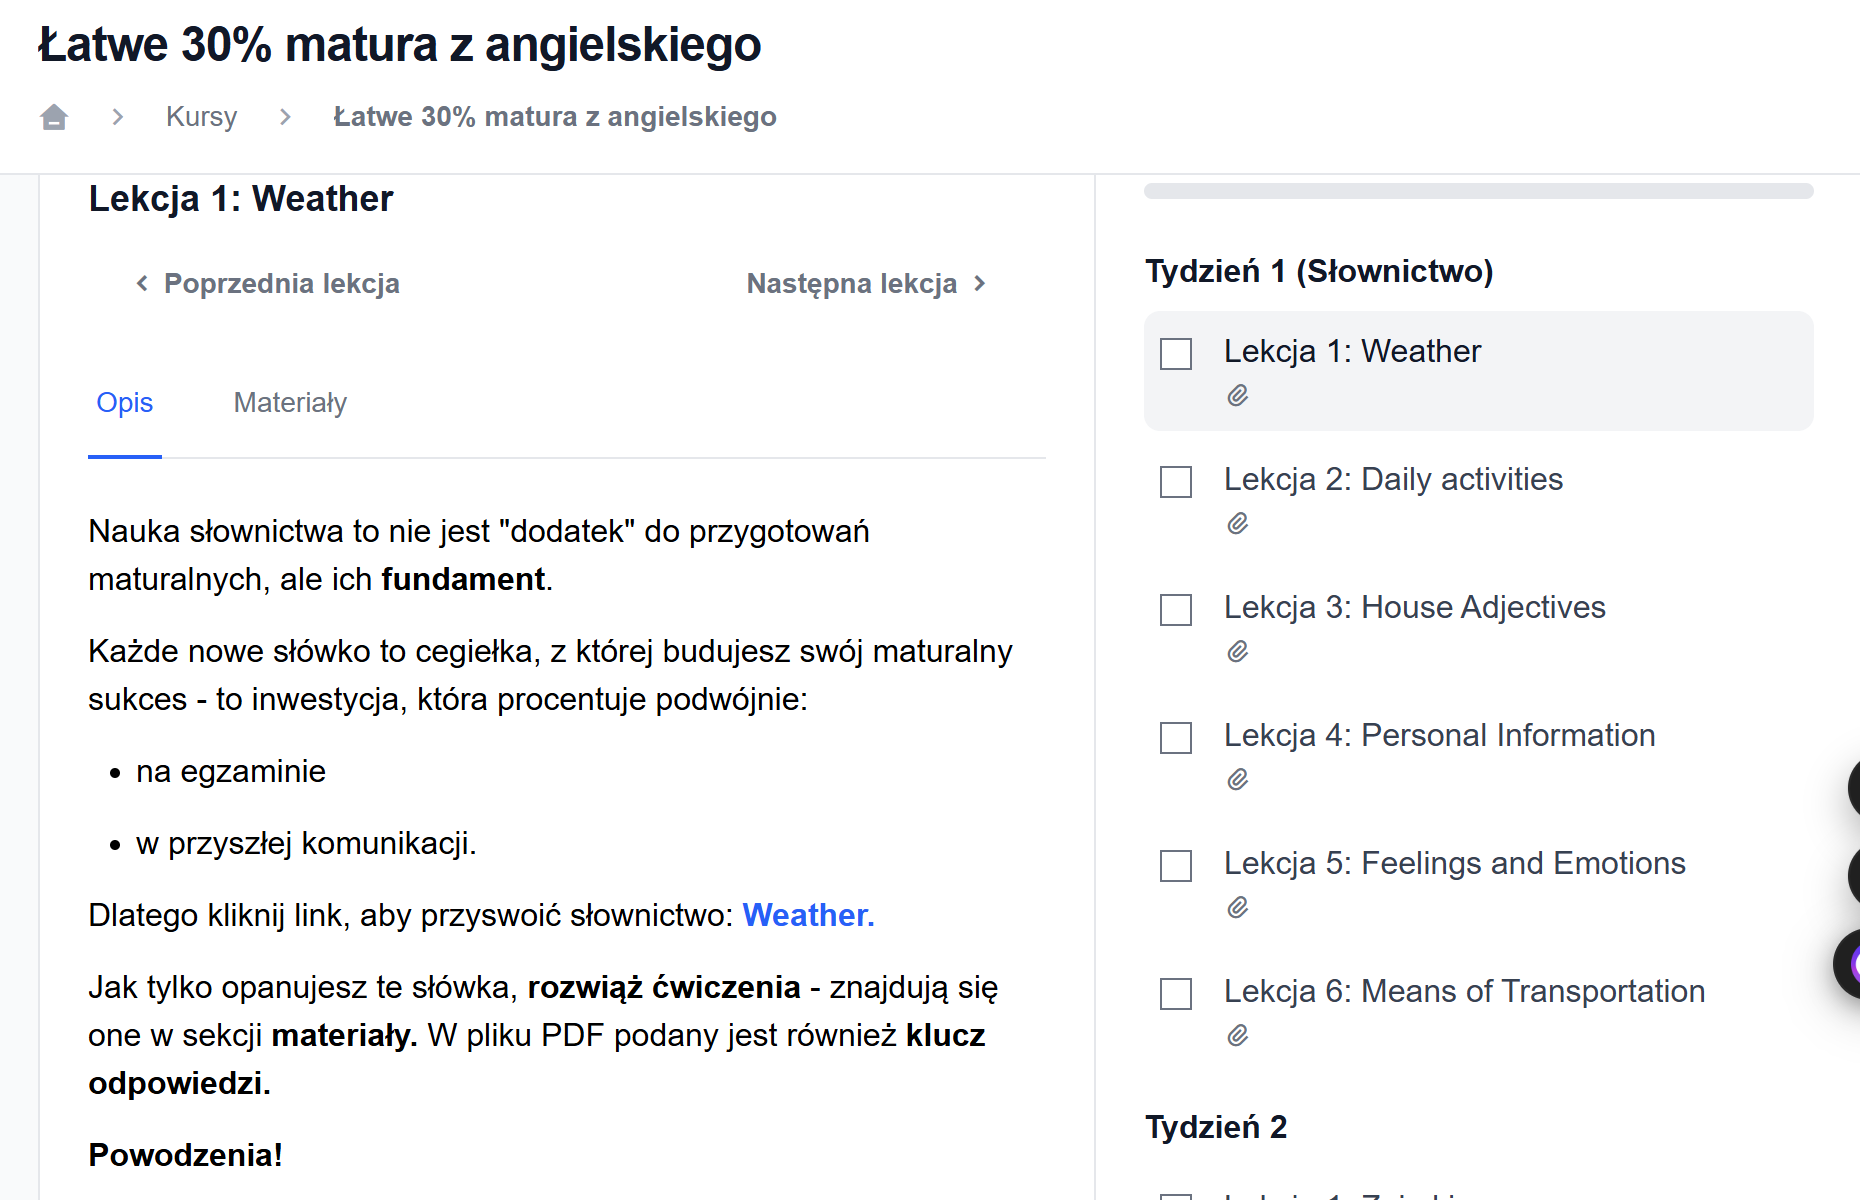
Task: Click the course progress bar
Action: point(1478,191)
